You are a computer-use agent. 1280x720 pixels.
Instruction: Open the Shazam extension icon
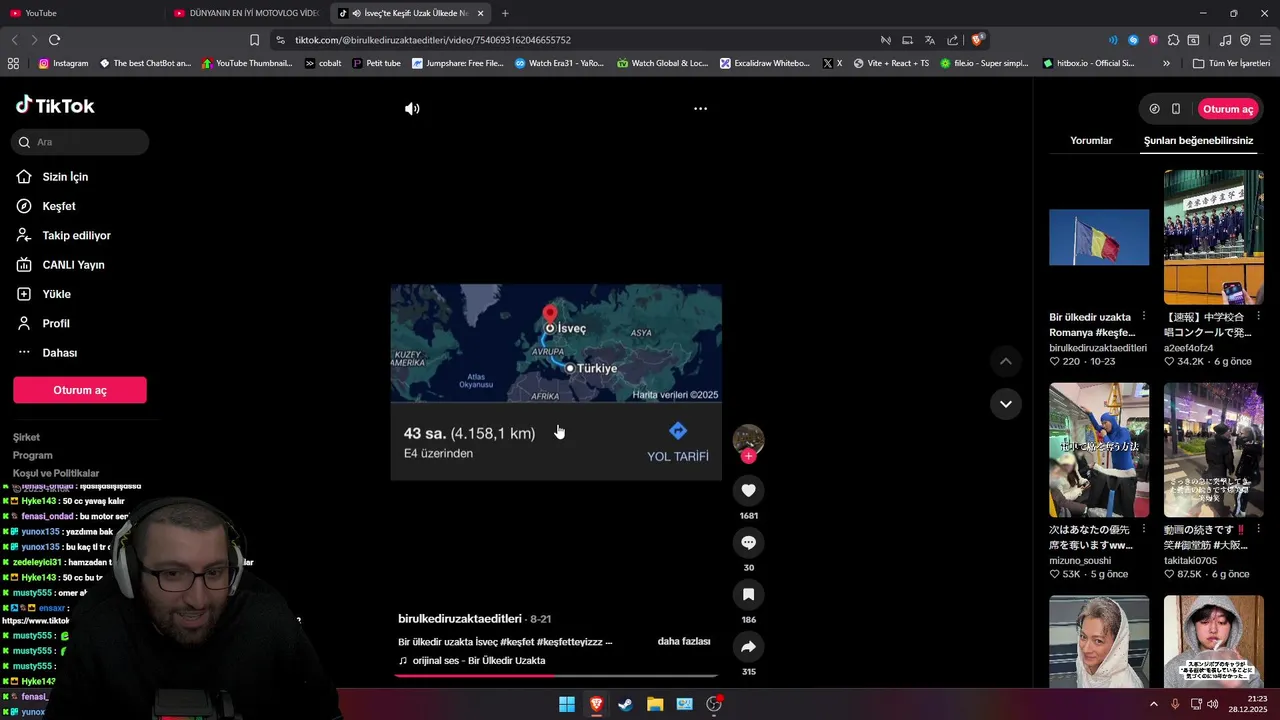pos(1133,40)
